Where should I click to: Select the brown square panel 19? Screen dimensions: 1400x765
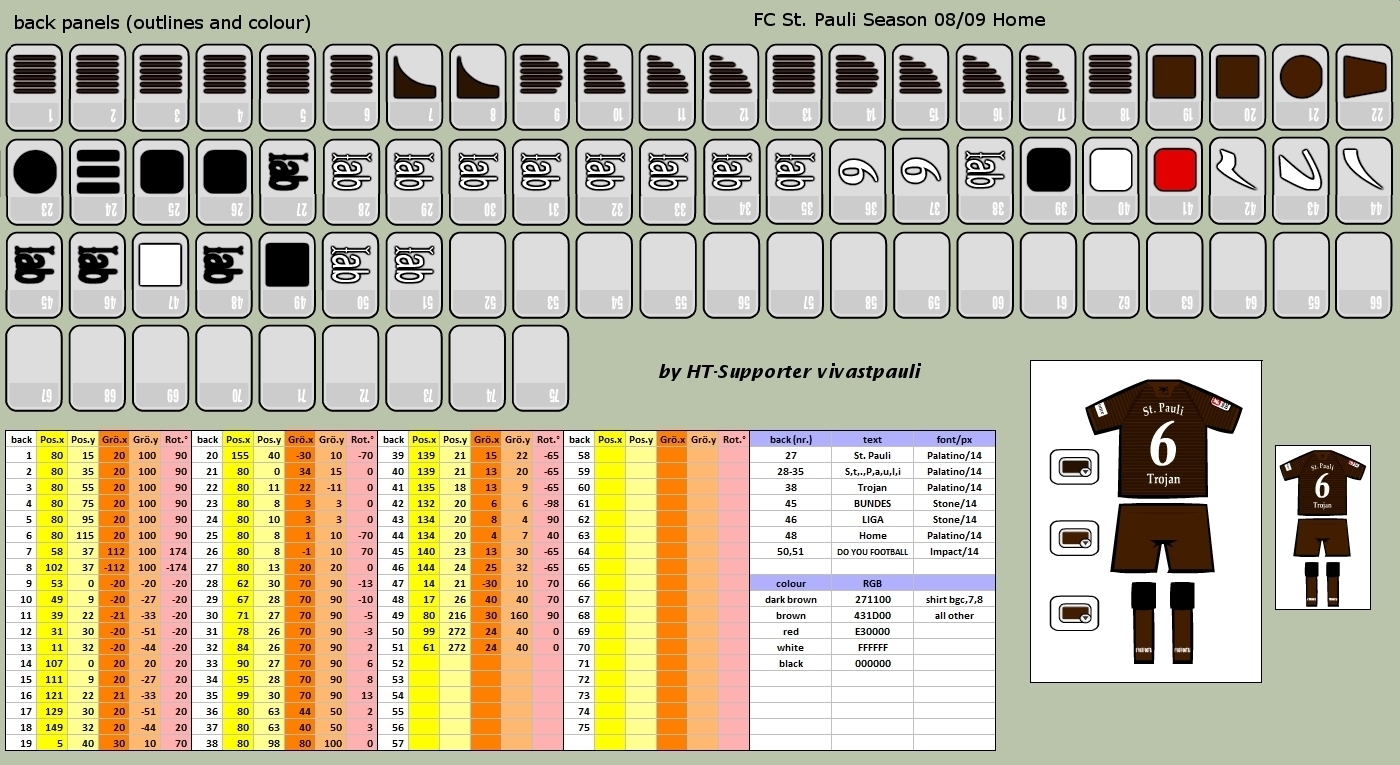pos(1175,87)
